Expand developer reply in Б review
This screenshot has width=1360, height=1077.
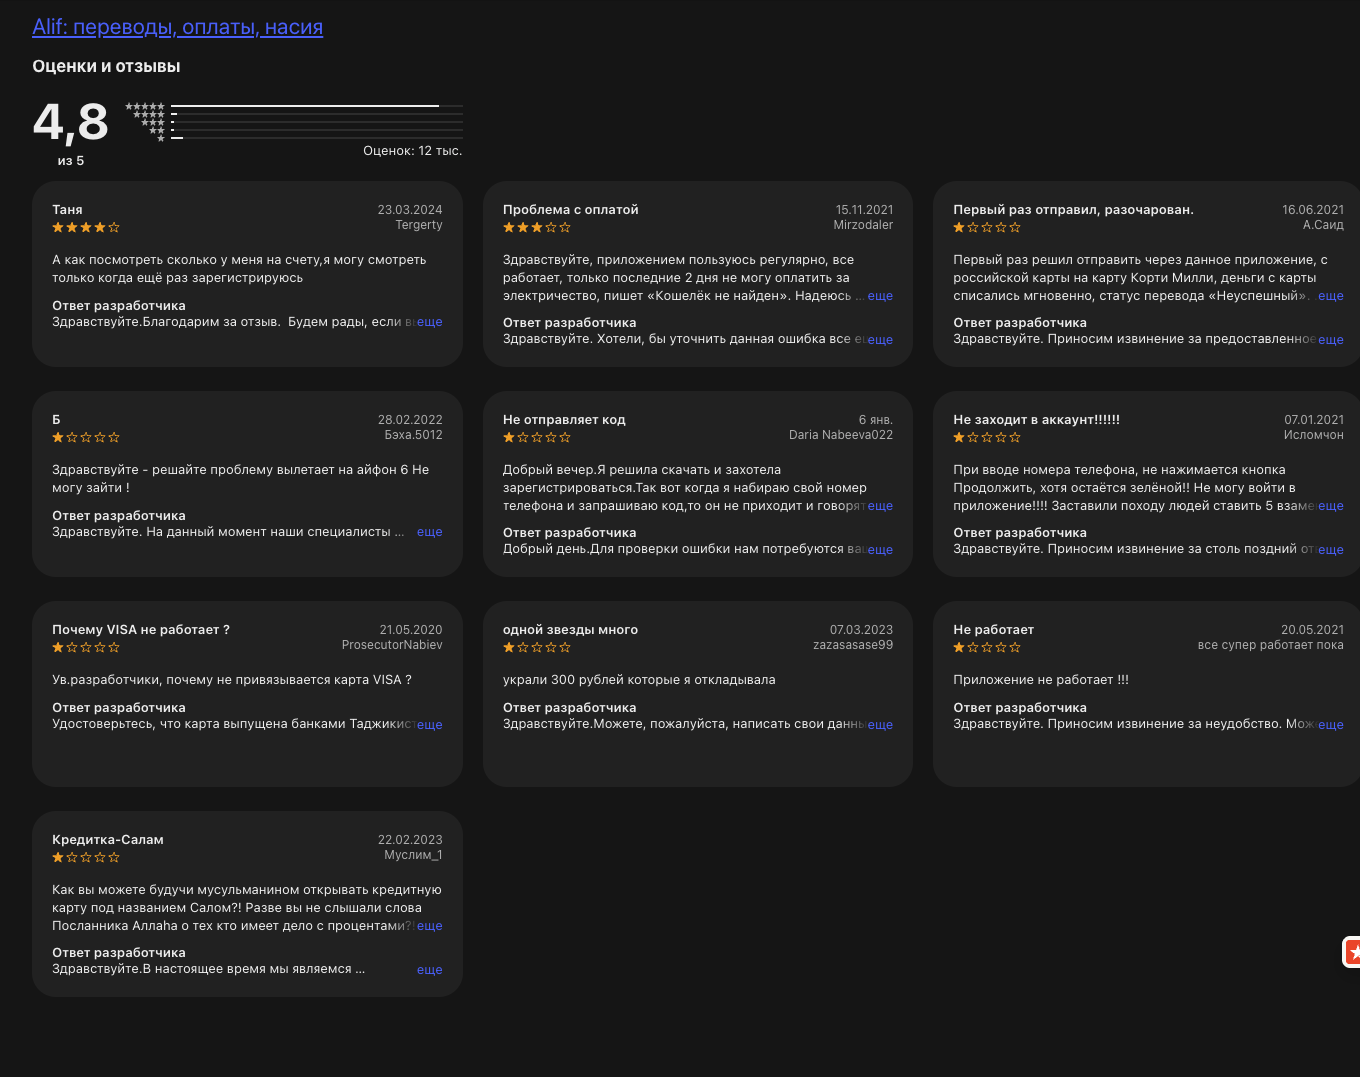click(x=429, y=532)
